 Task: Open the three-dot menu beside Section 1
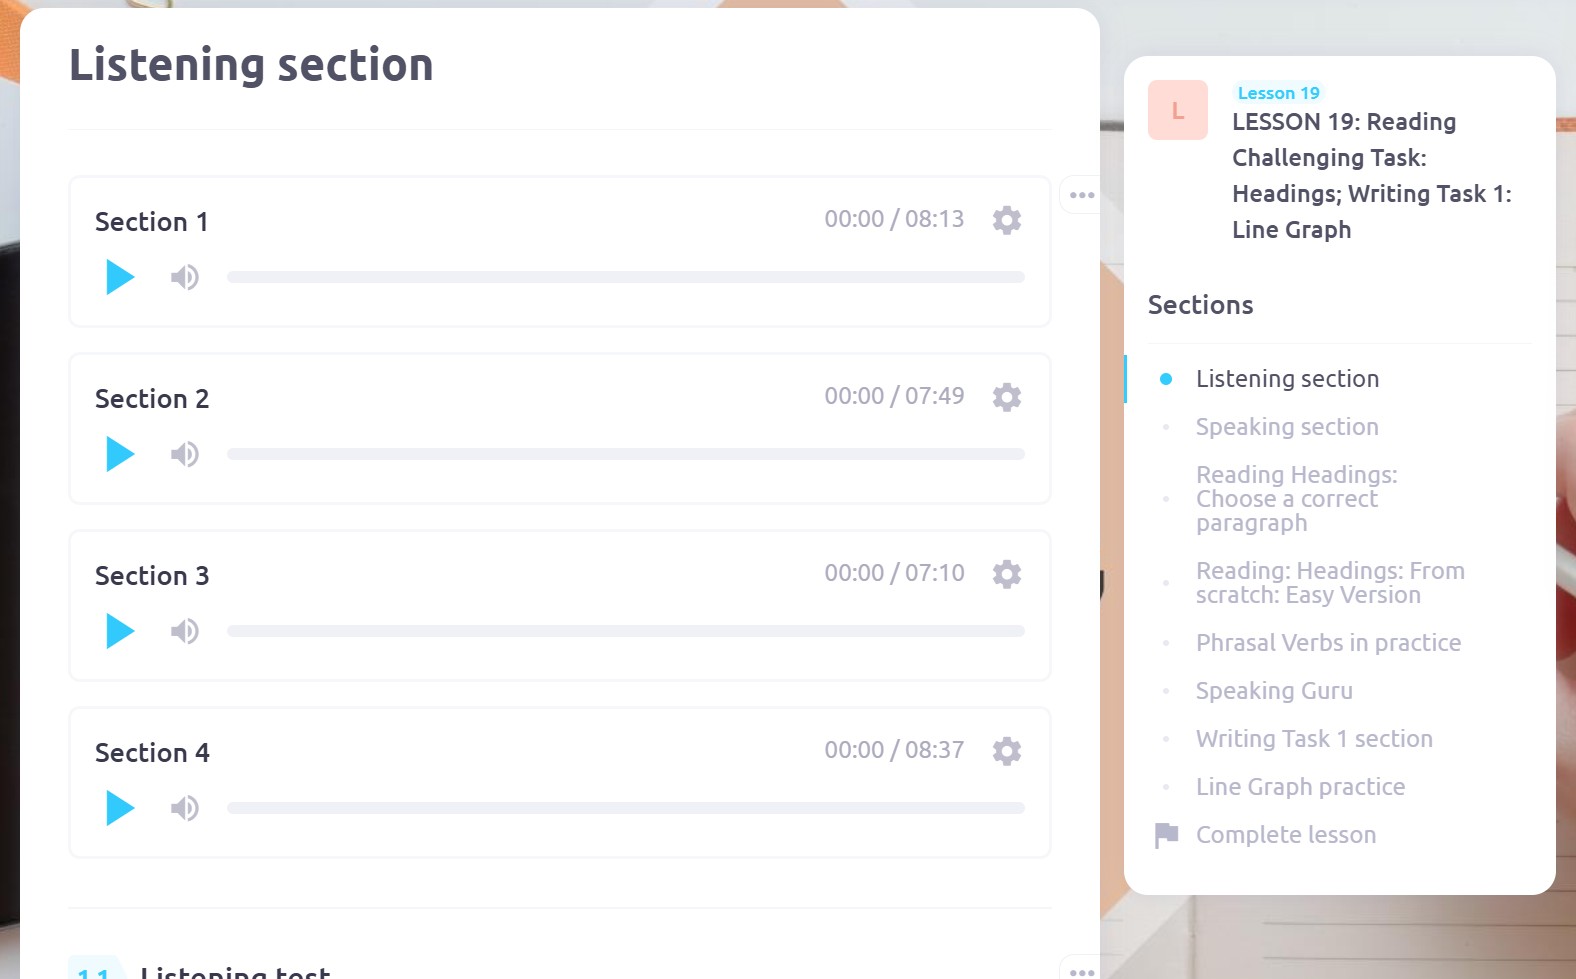(x=1082, y=195)
